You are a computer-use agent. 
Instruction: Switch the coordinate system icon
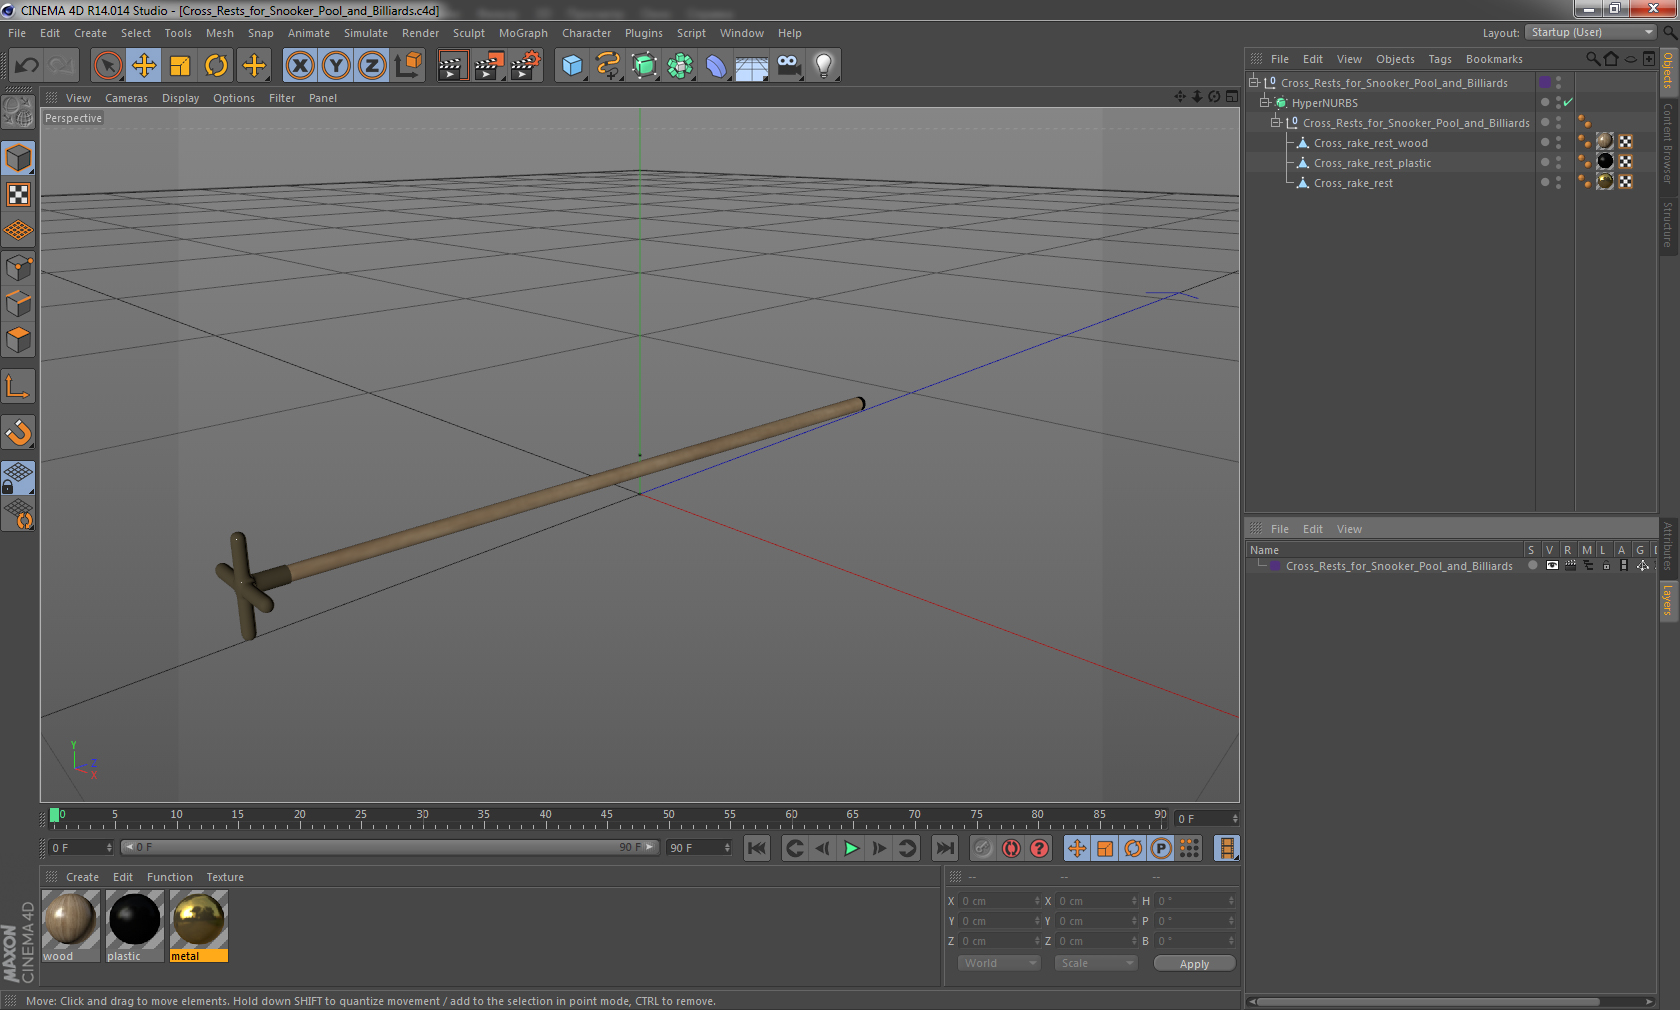click(408, 66)
